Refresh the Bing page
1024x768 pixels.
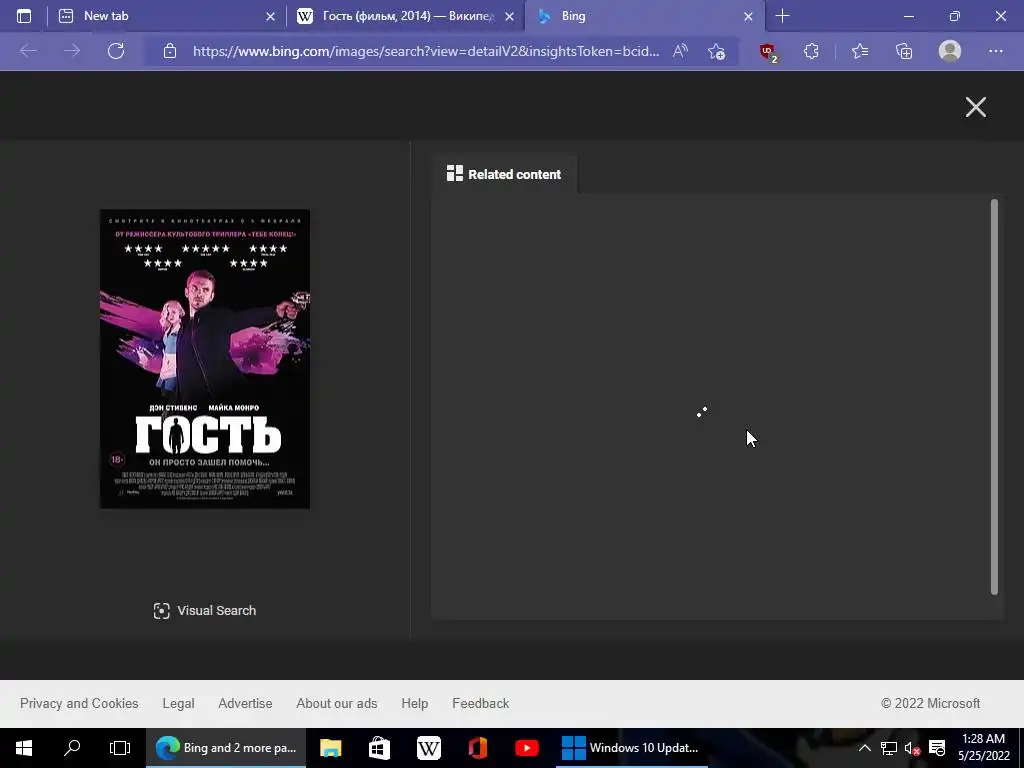coord(116,51)
